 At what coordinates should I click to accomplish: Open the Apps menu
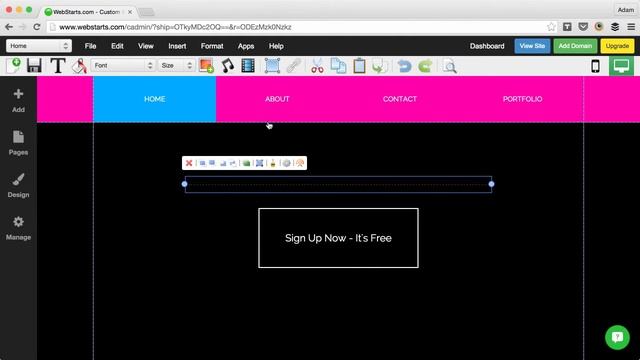tap(246, 46)
